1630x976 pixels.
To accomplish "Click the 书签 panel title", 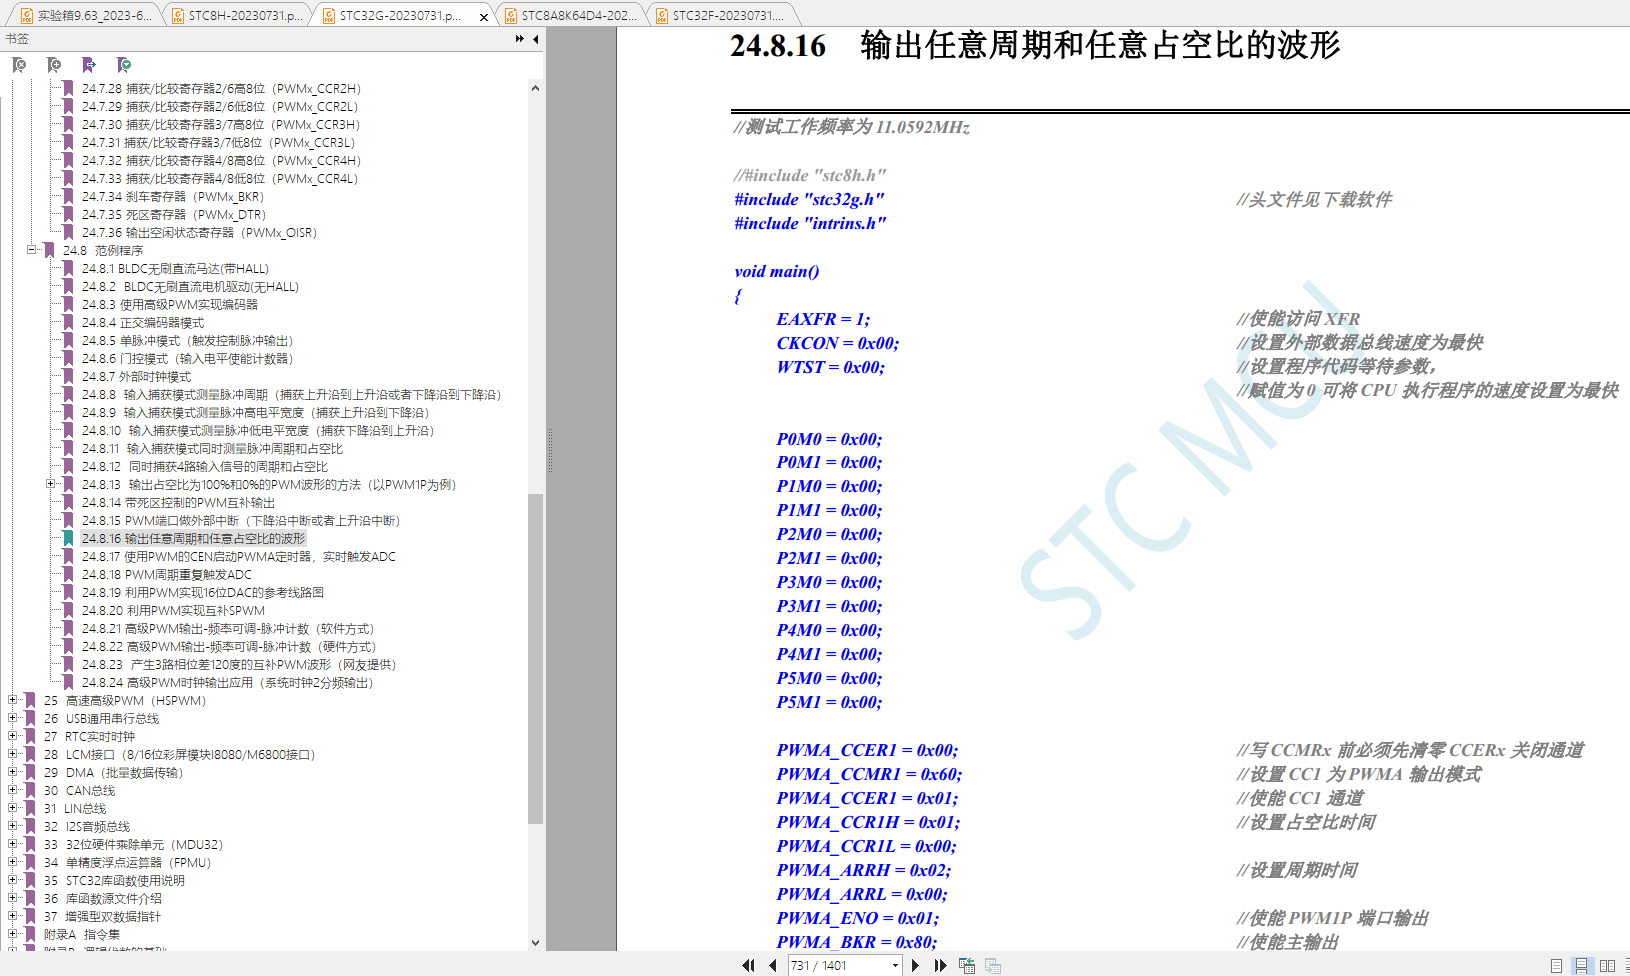I will coord(17,39).
